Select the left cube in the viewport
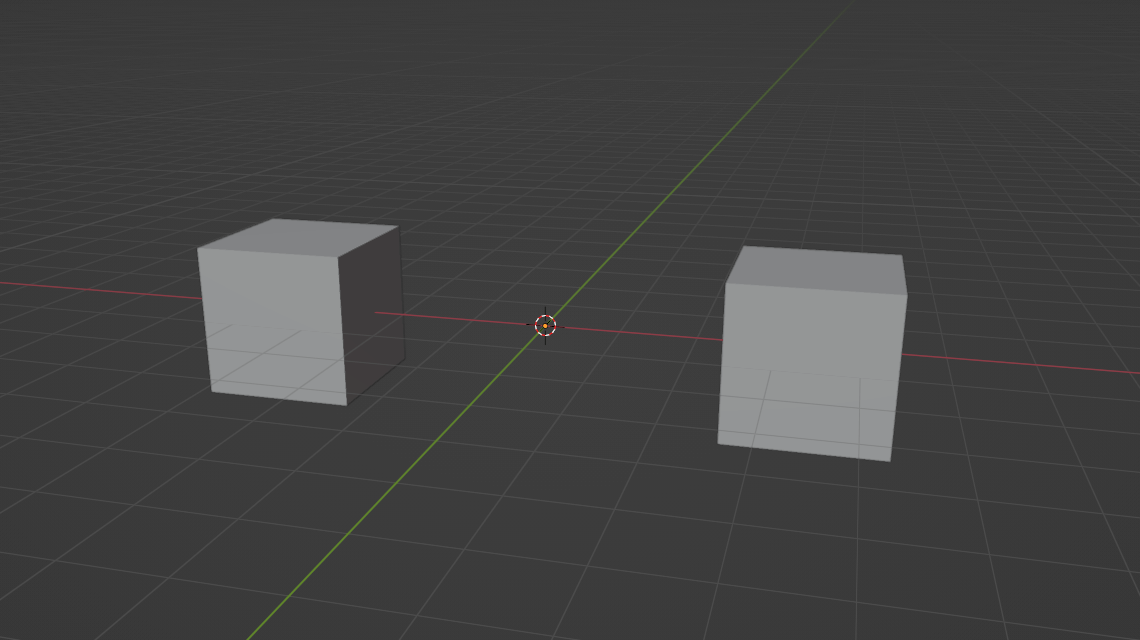1140x640 pixels. click(300, 312)
